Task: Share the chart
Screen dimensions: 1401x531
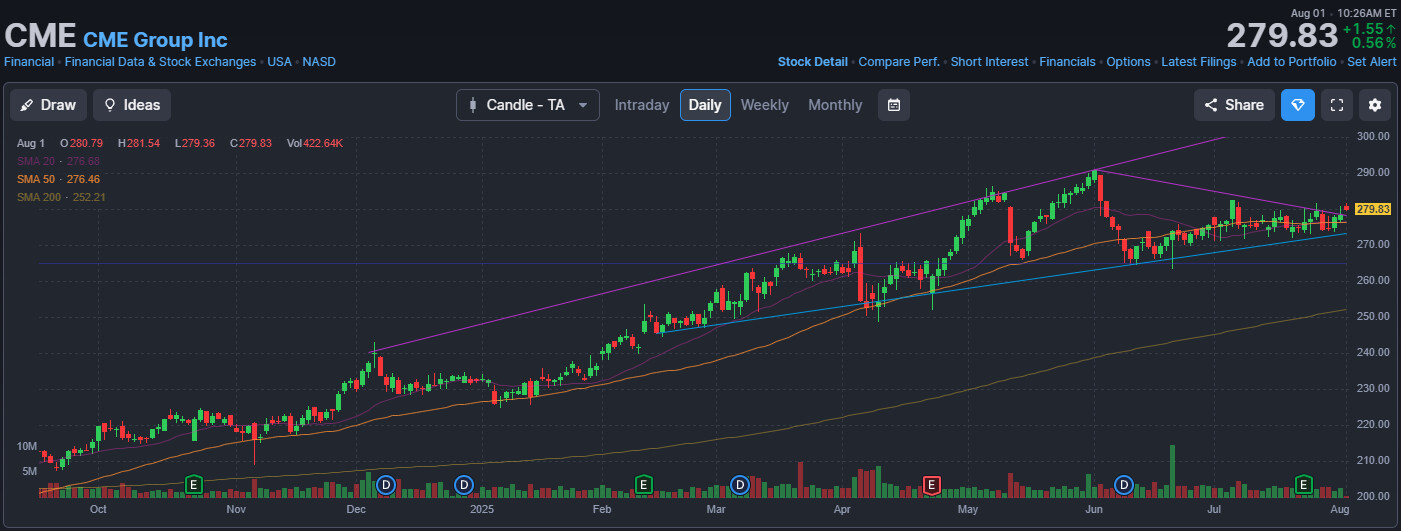Action: point(1234,105)
